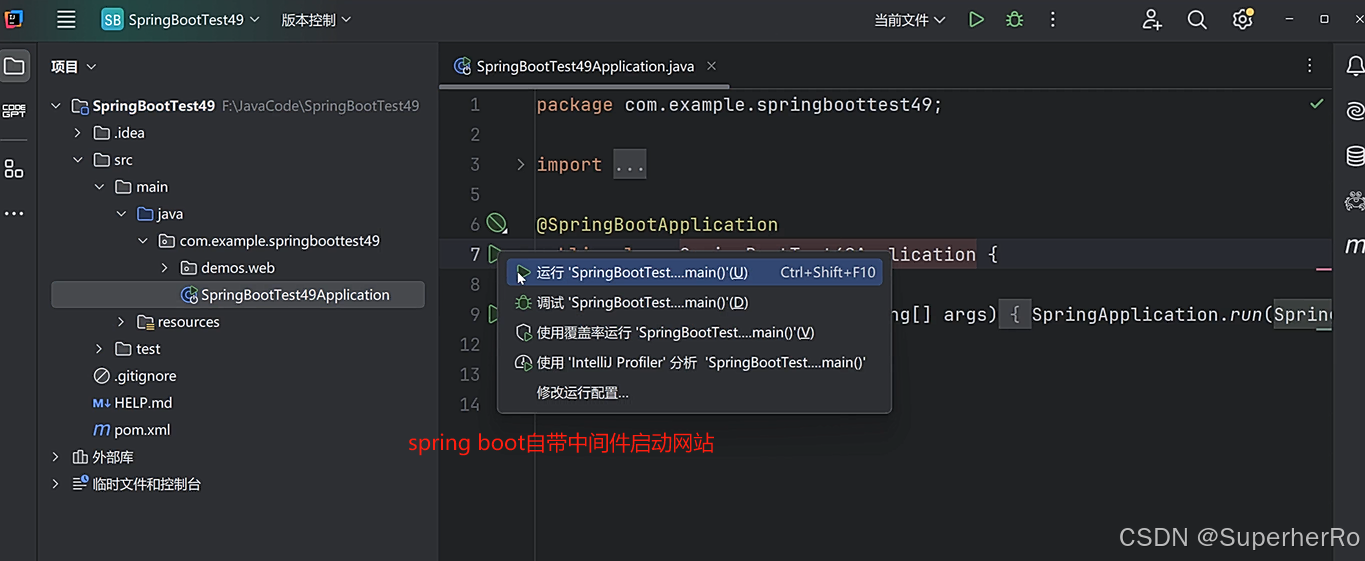Click the green Run button in toolbar
This screenshot has height=561, width=1365.
pyautogui.click(x=976, y=20)
